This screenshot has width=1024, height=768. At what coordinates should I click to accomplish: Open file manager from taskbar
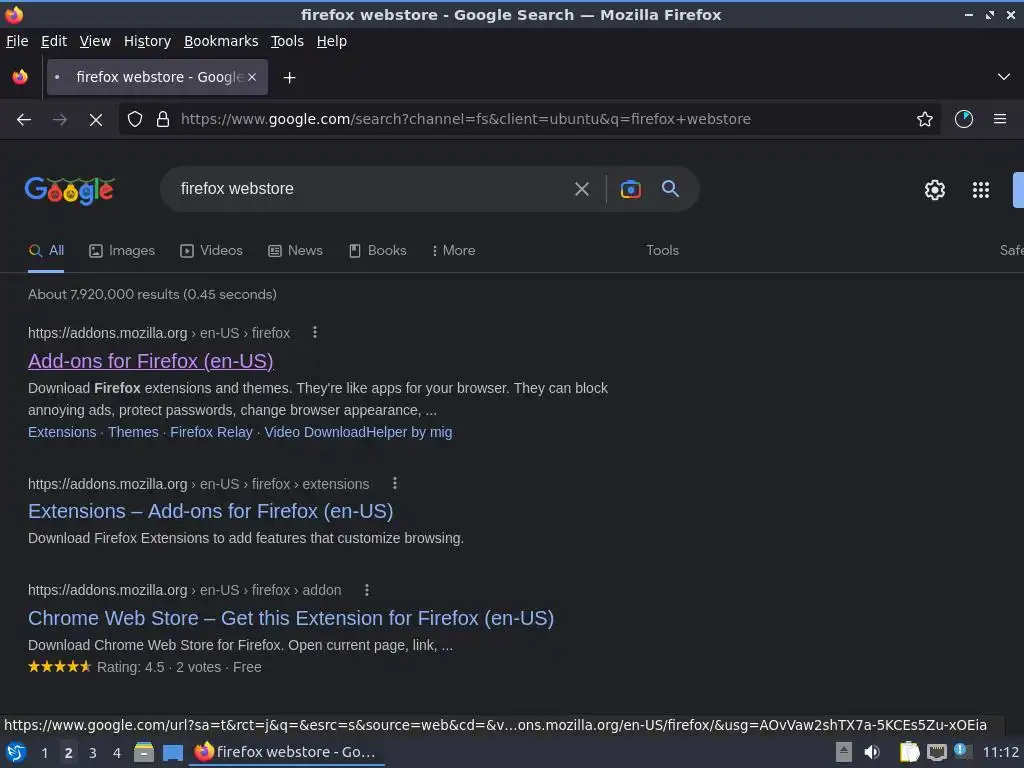144,753
